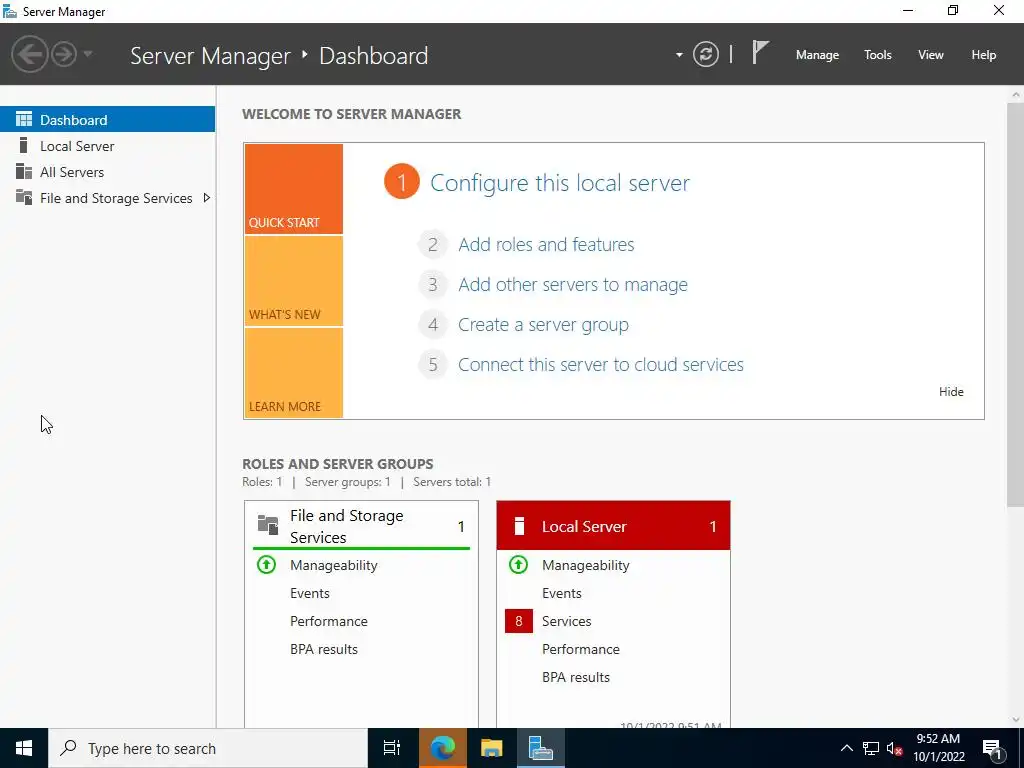Click Performance in File and Storage tile
Screen dimensions: 1024x768
328,621
